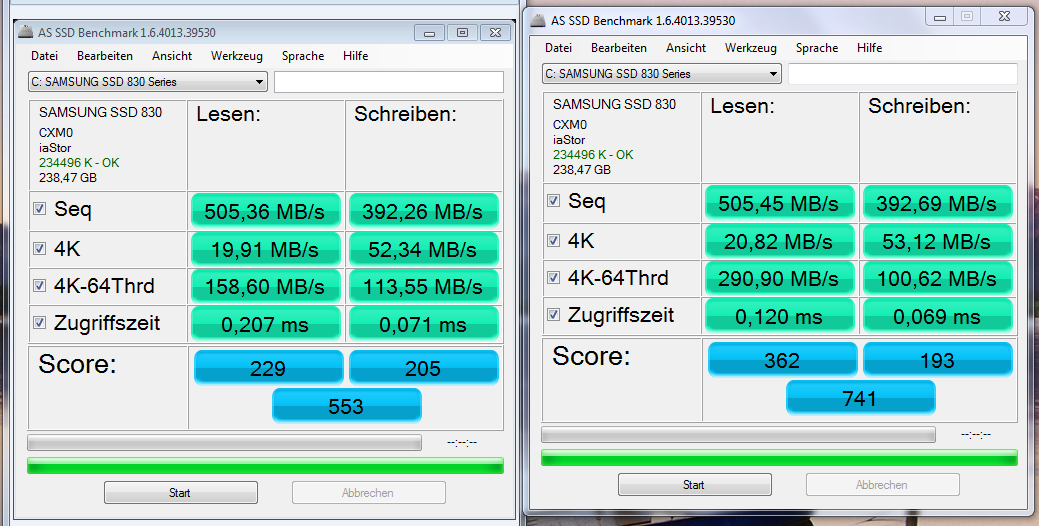The width and height of the screenshot is (1039, 526).
Task: Click the 505,36 MB/s Seq read result
Action: click(x=265, y=211)
